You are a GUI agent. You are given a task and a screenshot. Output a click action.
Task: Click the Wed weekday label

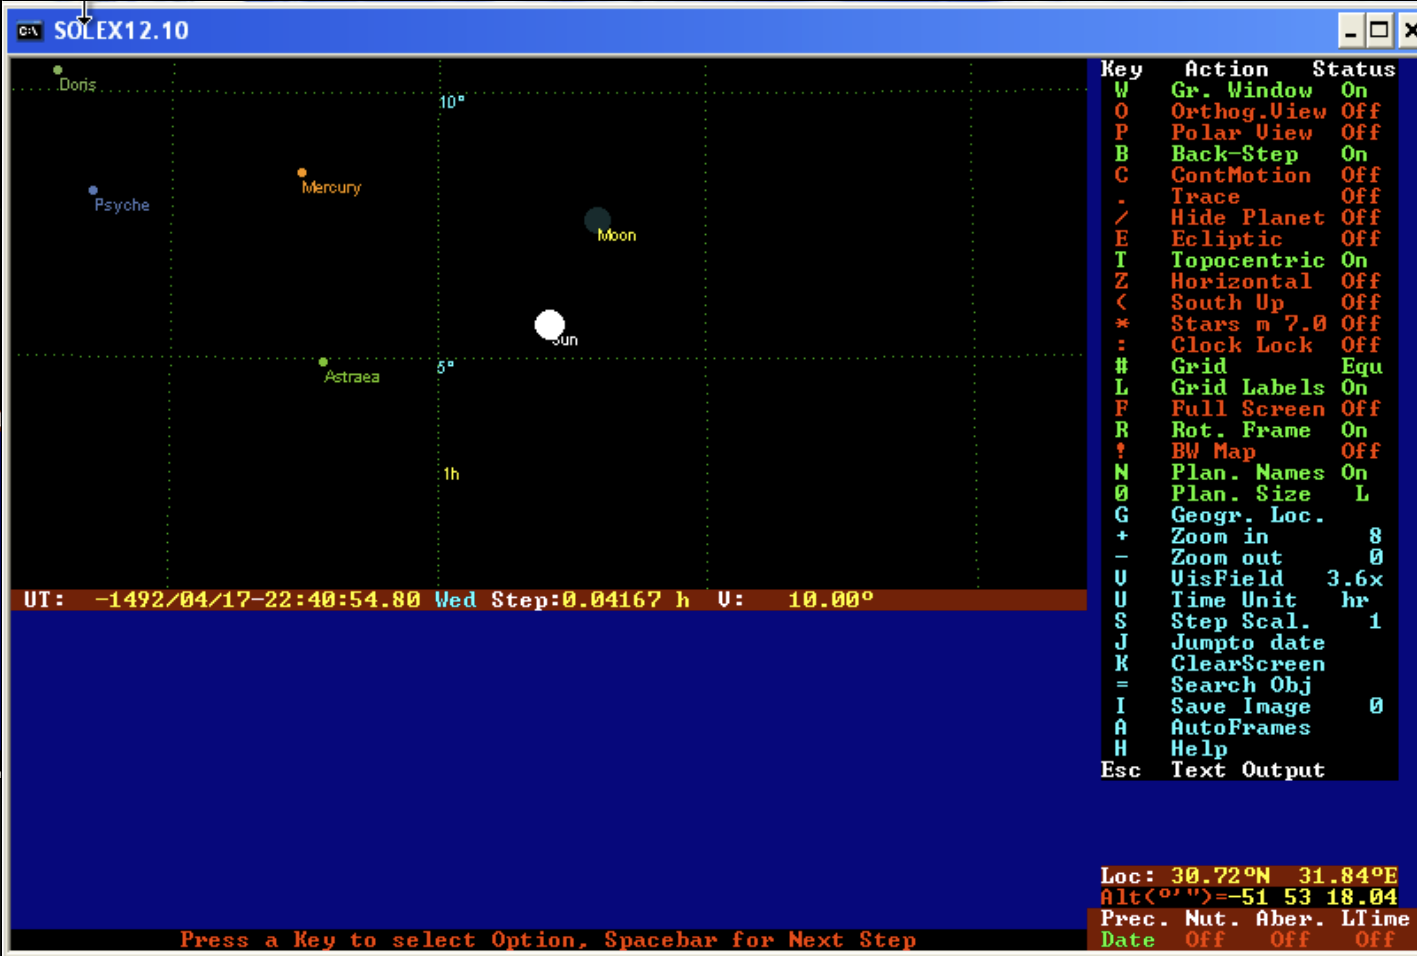(455, 600)
